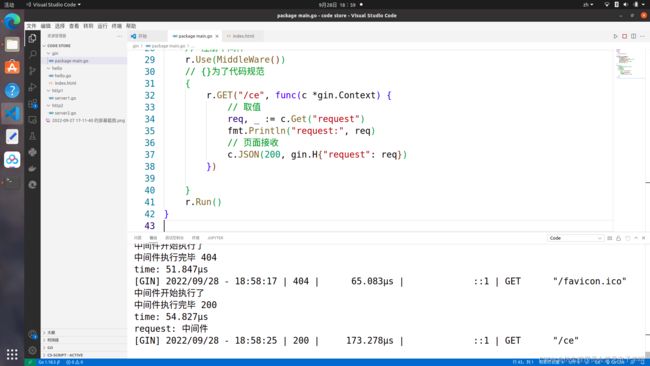Collapse the hello folder

[x=84, y=68]
